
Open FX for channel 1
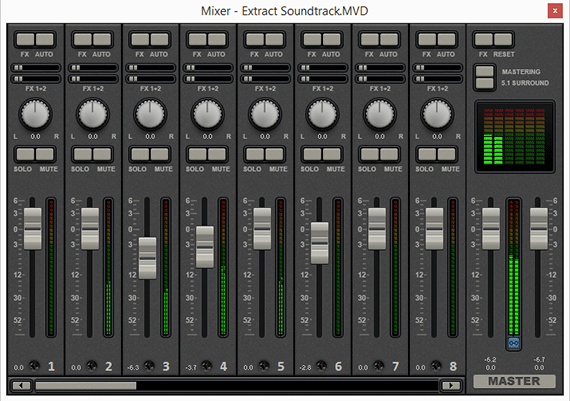click(25, 39)
